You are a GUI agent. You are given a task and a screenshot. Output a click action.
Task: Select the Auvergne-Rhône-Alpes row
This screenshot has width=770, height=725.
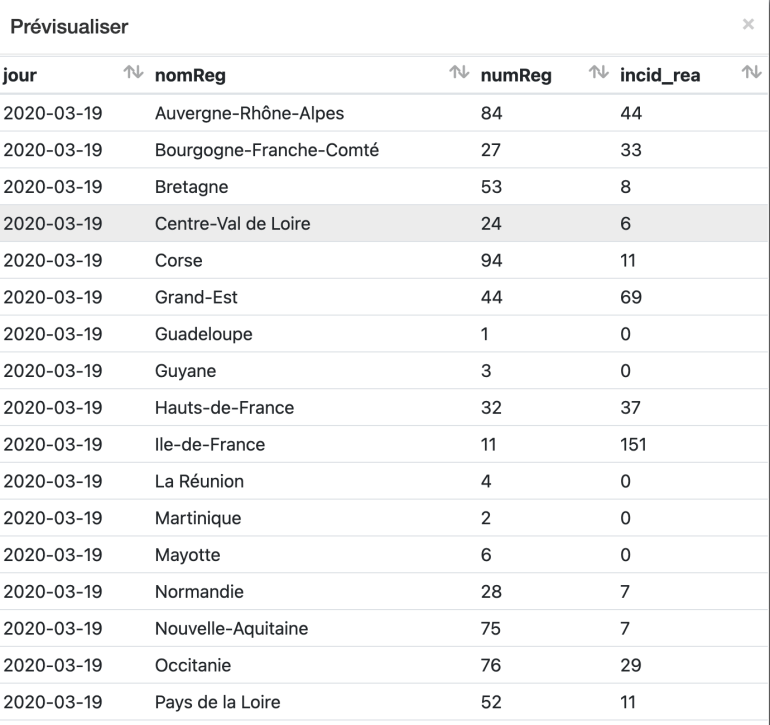click(384, 113)
